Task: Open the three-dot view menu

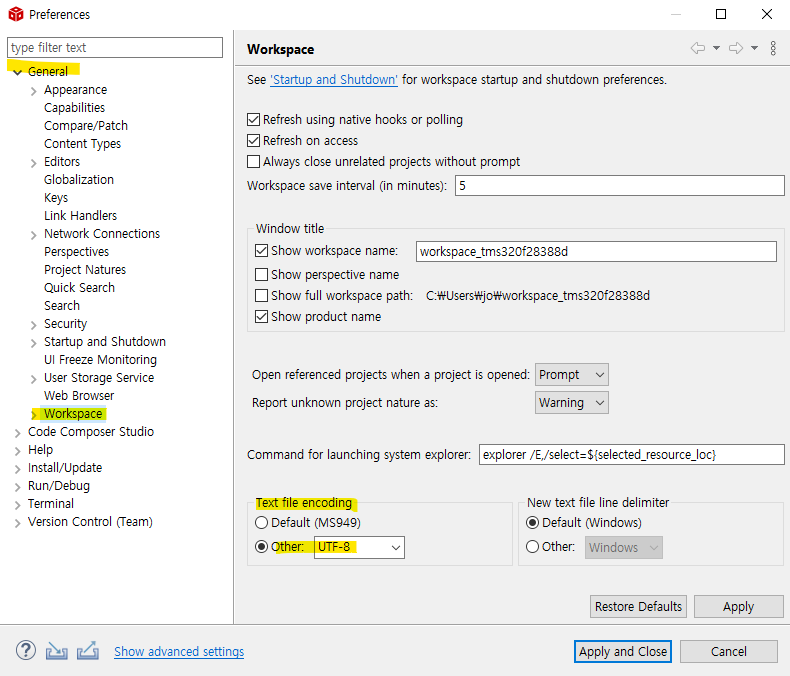Action: coord(773,48)
